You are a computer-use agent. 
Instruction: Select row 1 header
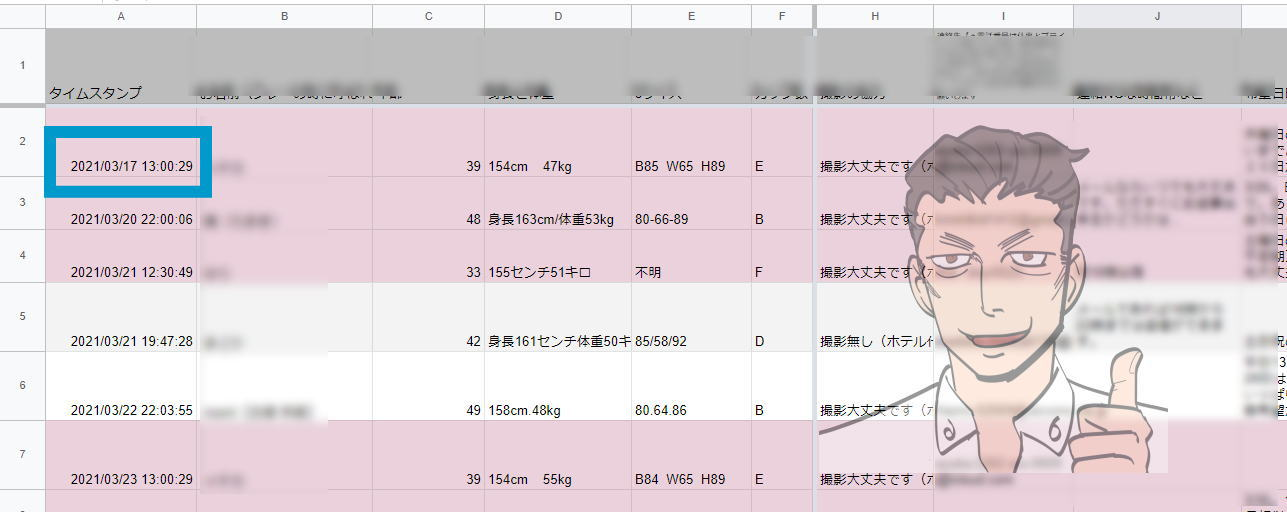click(22, 66)
